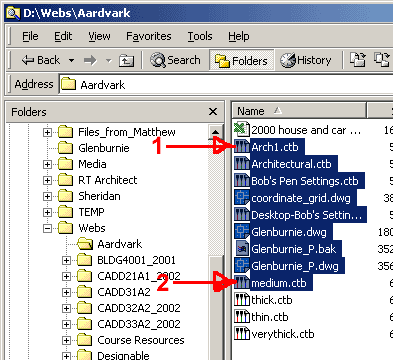This screenshot has height=360, width=393.
Task: Click the Back arrow button
Action: (41, 60)
